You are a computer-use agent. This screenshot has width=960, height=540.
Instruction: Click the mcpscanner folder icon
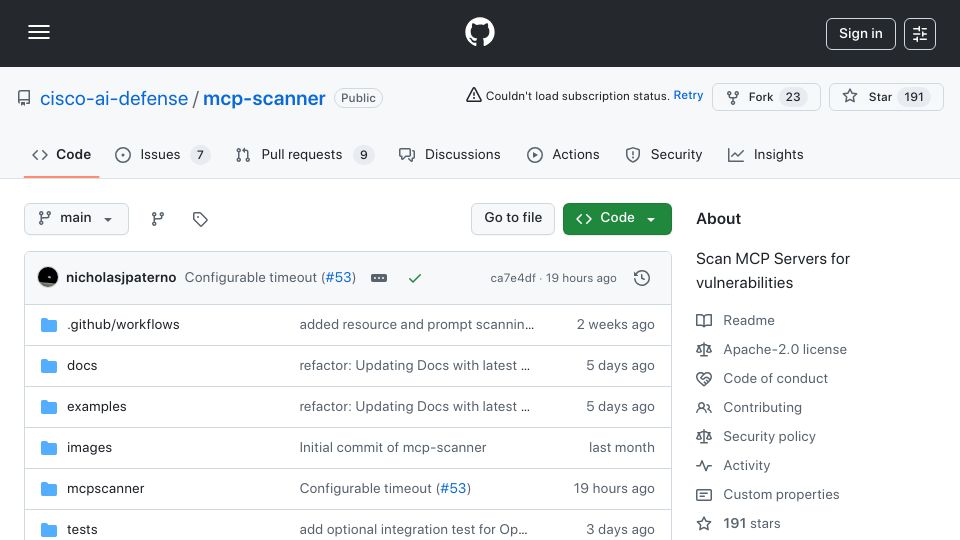[49, 489]
